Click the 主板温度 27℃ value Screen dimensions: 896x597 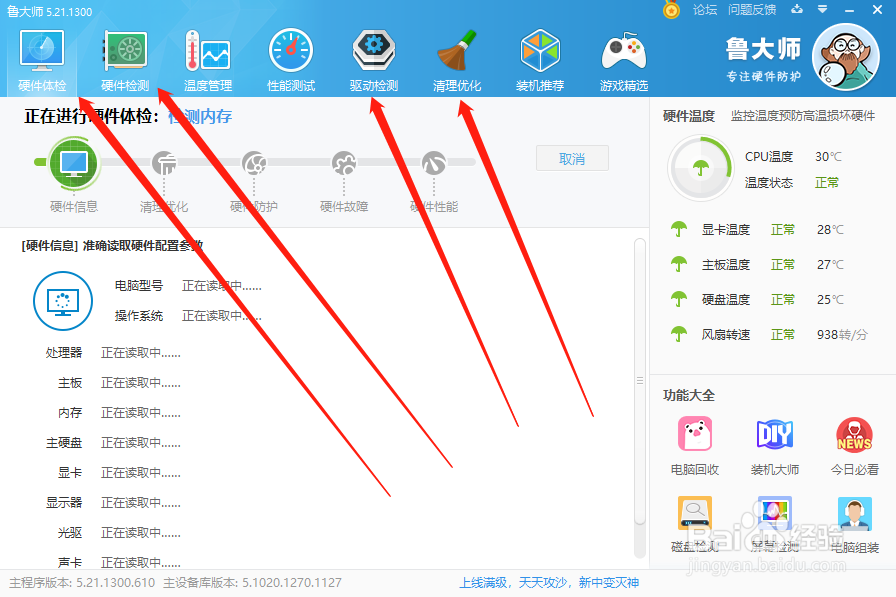click(830, 265)
